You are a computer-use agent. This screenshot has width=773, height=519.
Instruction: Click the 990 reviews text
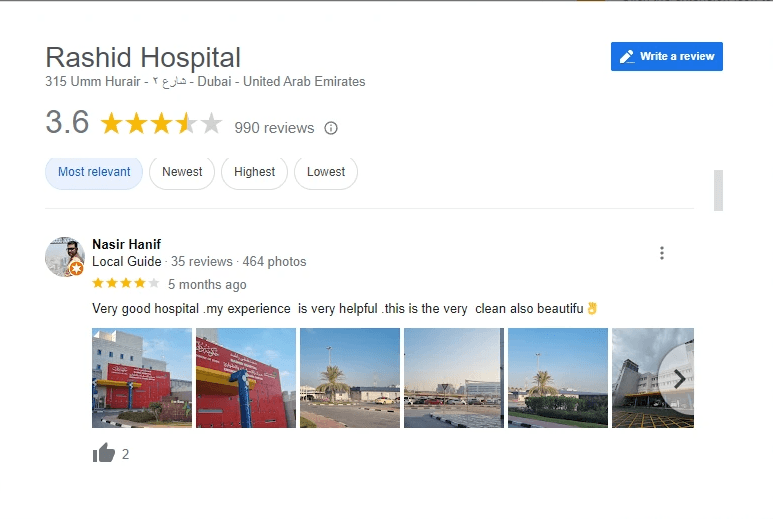pos(274,128)
